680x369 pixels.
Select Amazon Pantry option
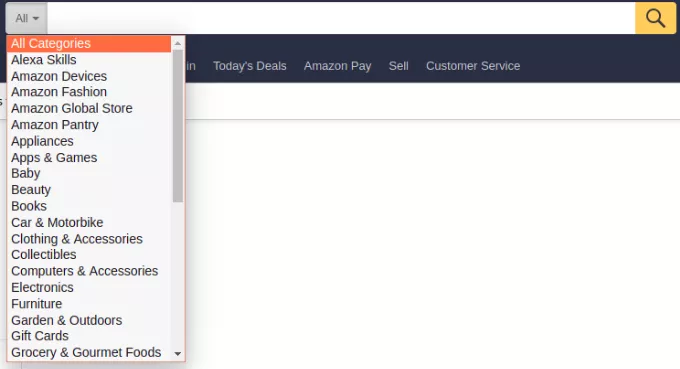(x=89, y=125)
